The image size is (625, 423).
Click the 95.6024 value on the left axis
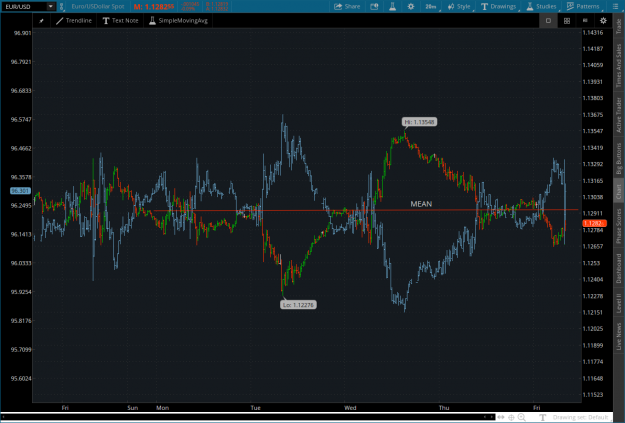21,378
